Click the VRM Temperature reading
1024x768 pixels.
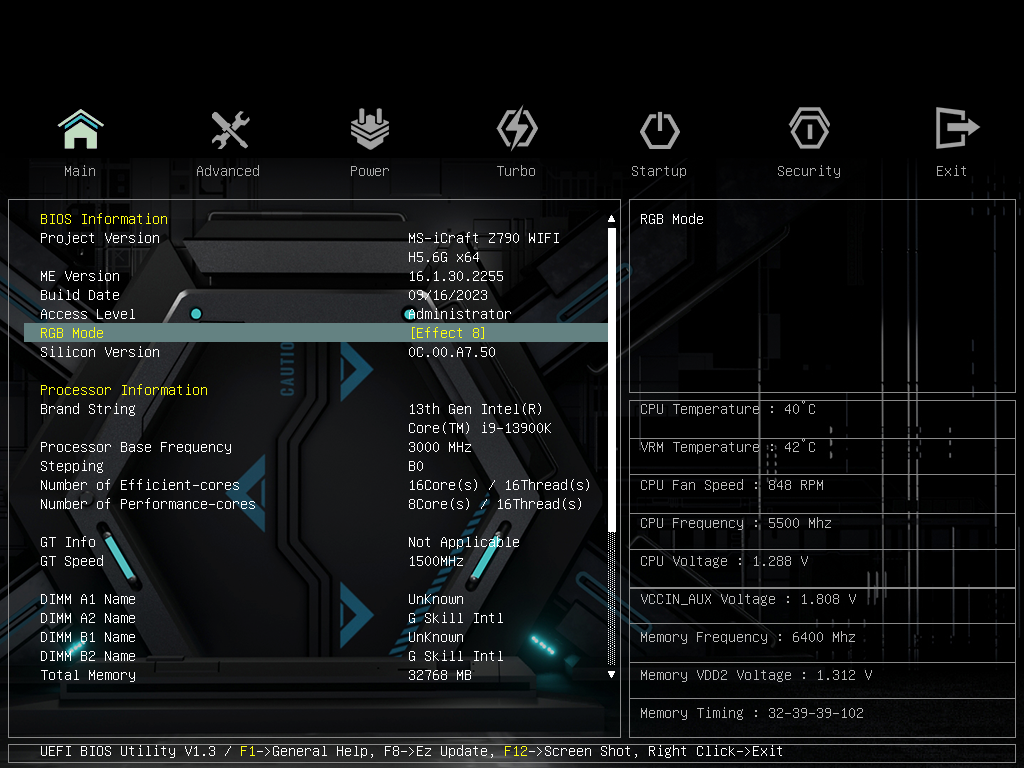pos(728,447)
